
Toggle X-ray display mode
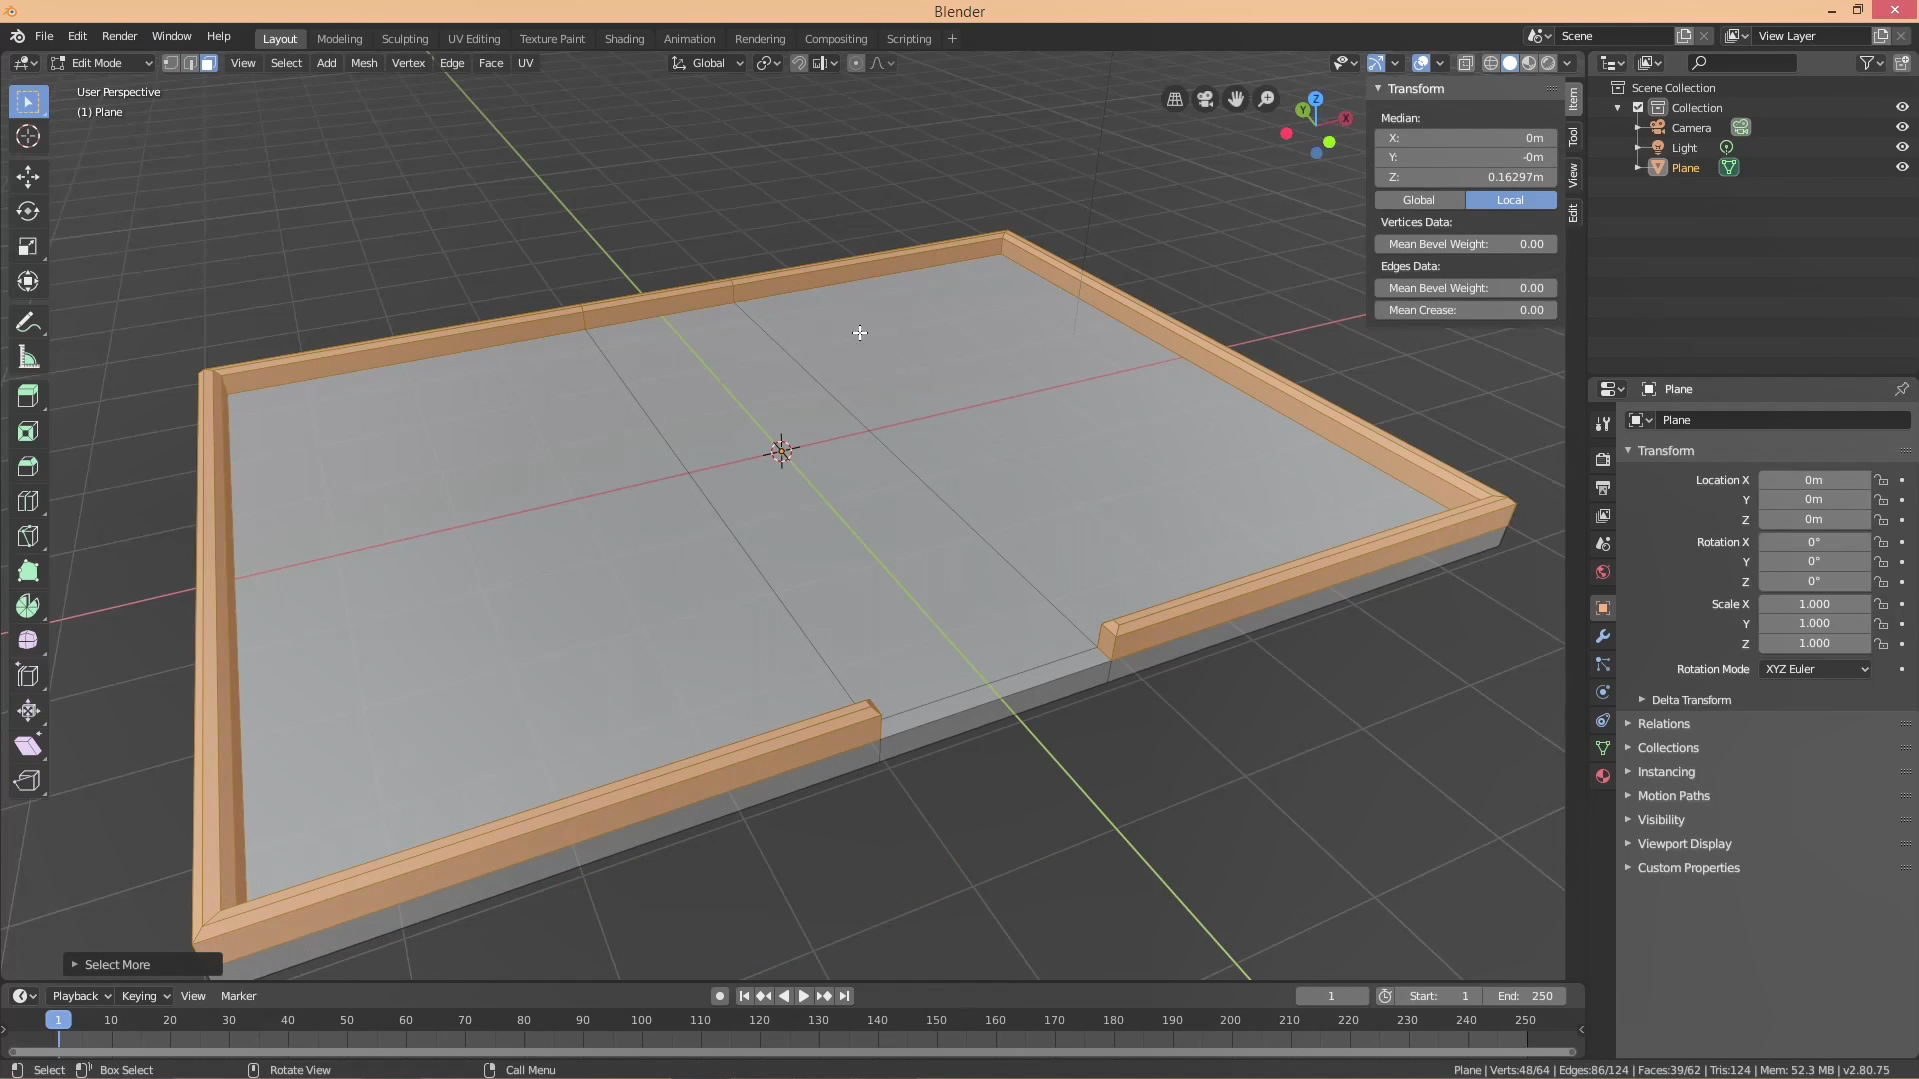pos(1465,63)
